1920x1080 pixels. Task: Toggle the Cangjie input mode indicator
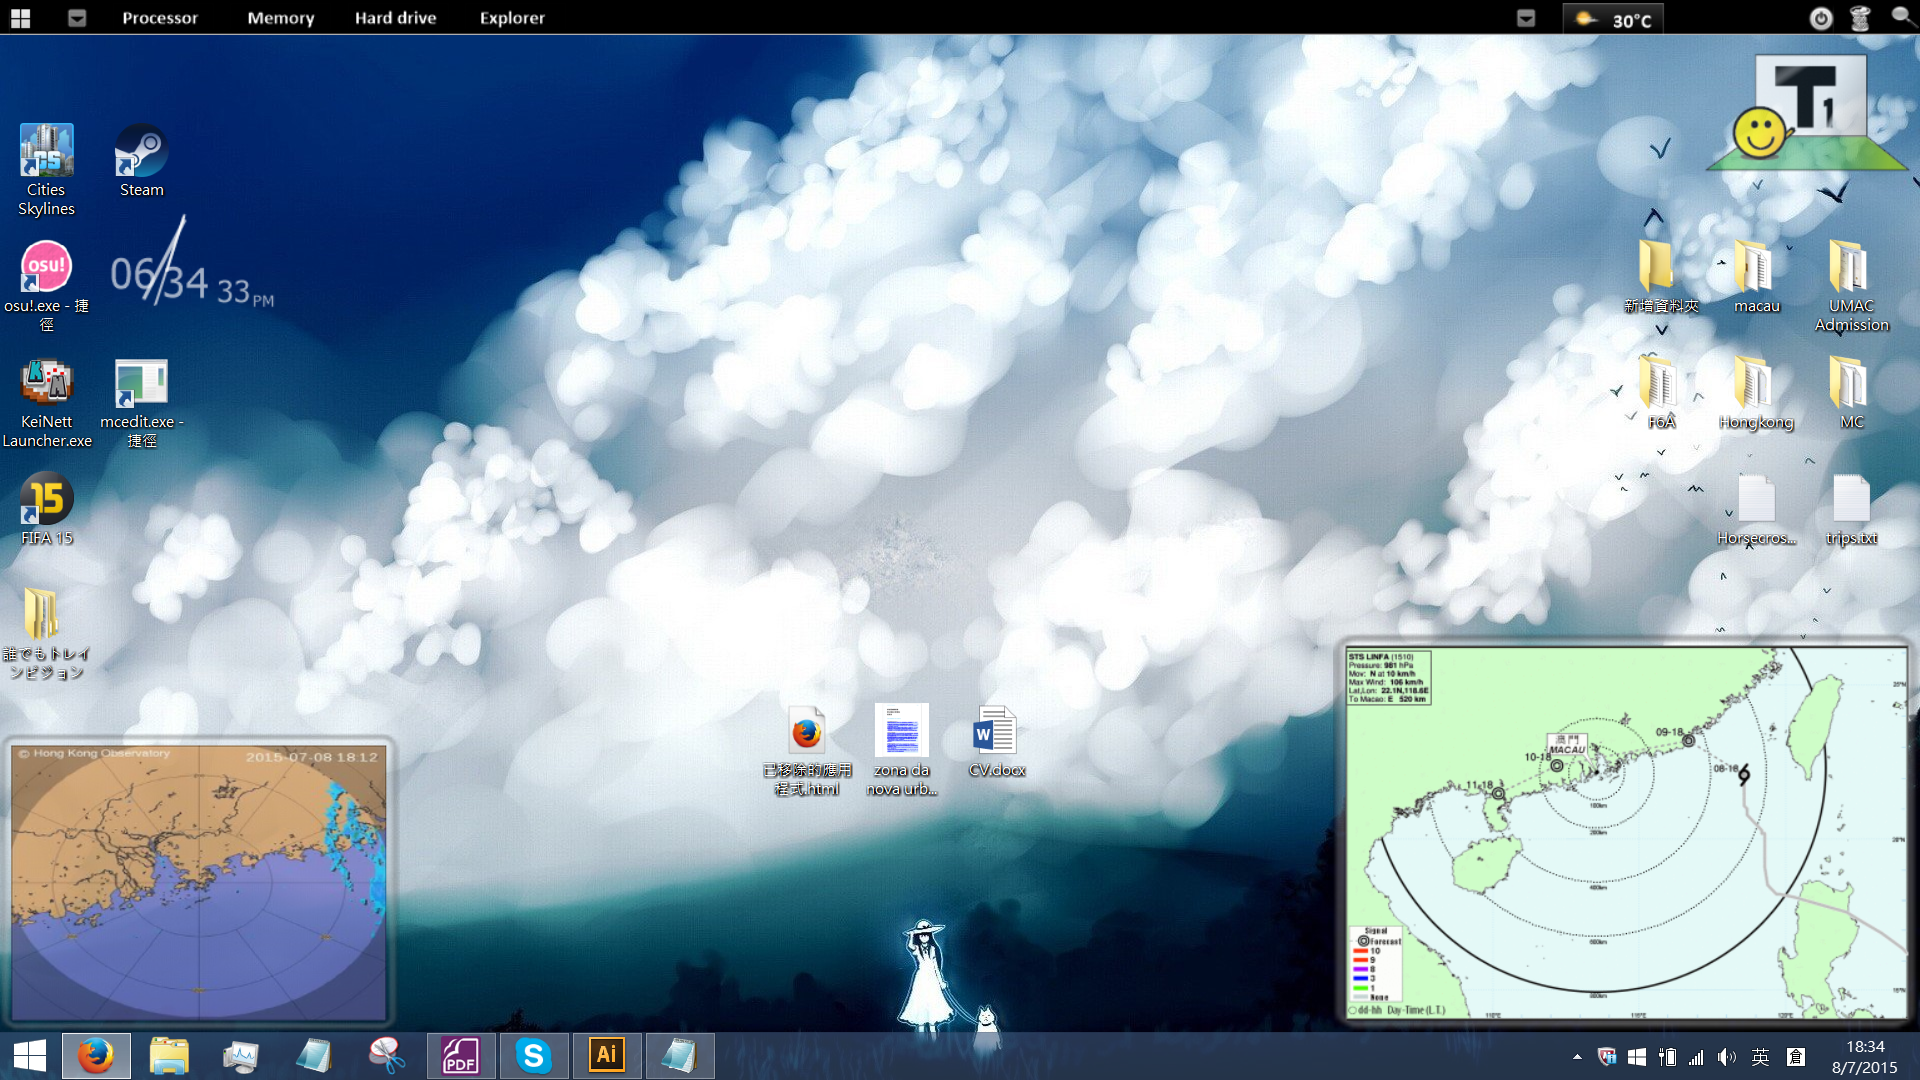click(x=1796, y=1057)
